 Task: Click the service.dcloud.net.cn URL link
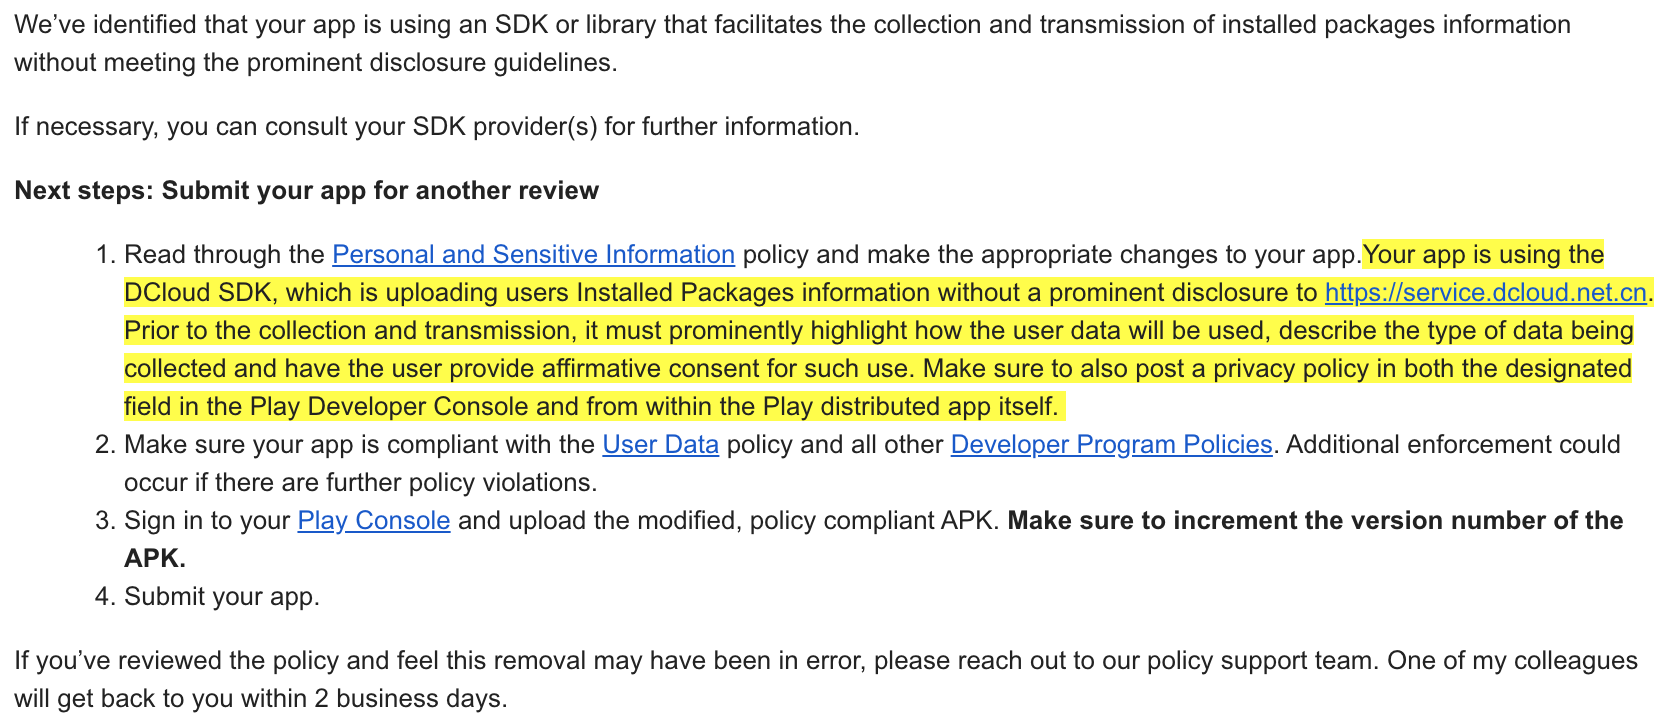coord(1485,293)
